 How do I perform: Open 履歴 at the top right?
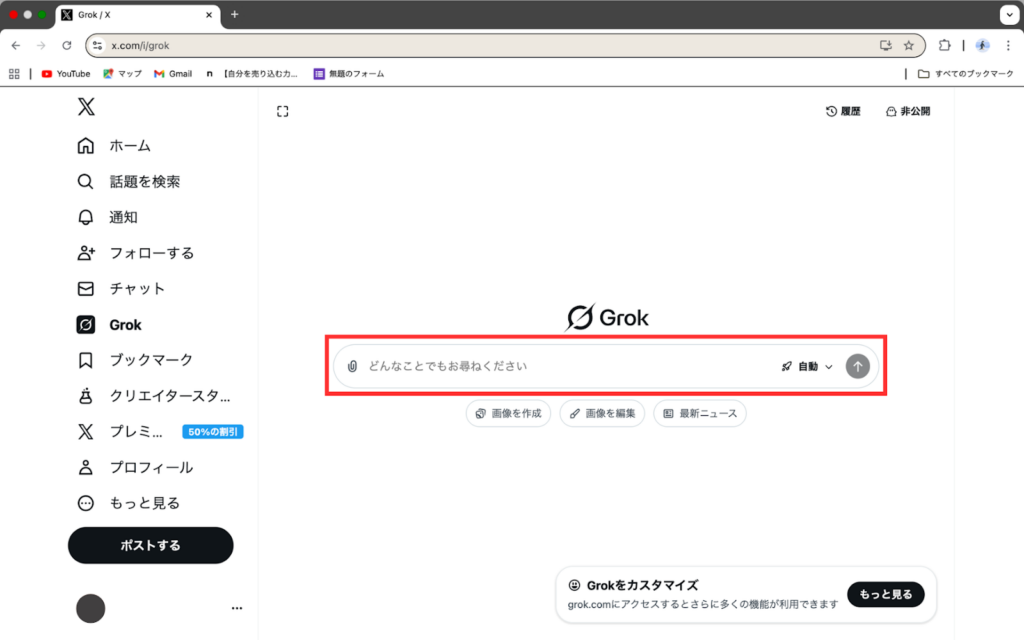coord(843,111)
